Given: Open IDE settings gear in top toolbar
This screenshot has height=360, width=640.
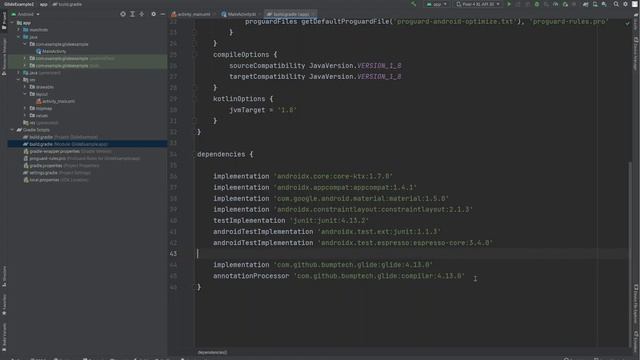Looking at the screenshot, I should pyautogui.click(x=625, y=4).
